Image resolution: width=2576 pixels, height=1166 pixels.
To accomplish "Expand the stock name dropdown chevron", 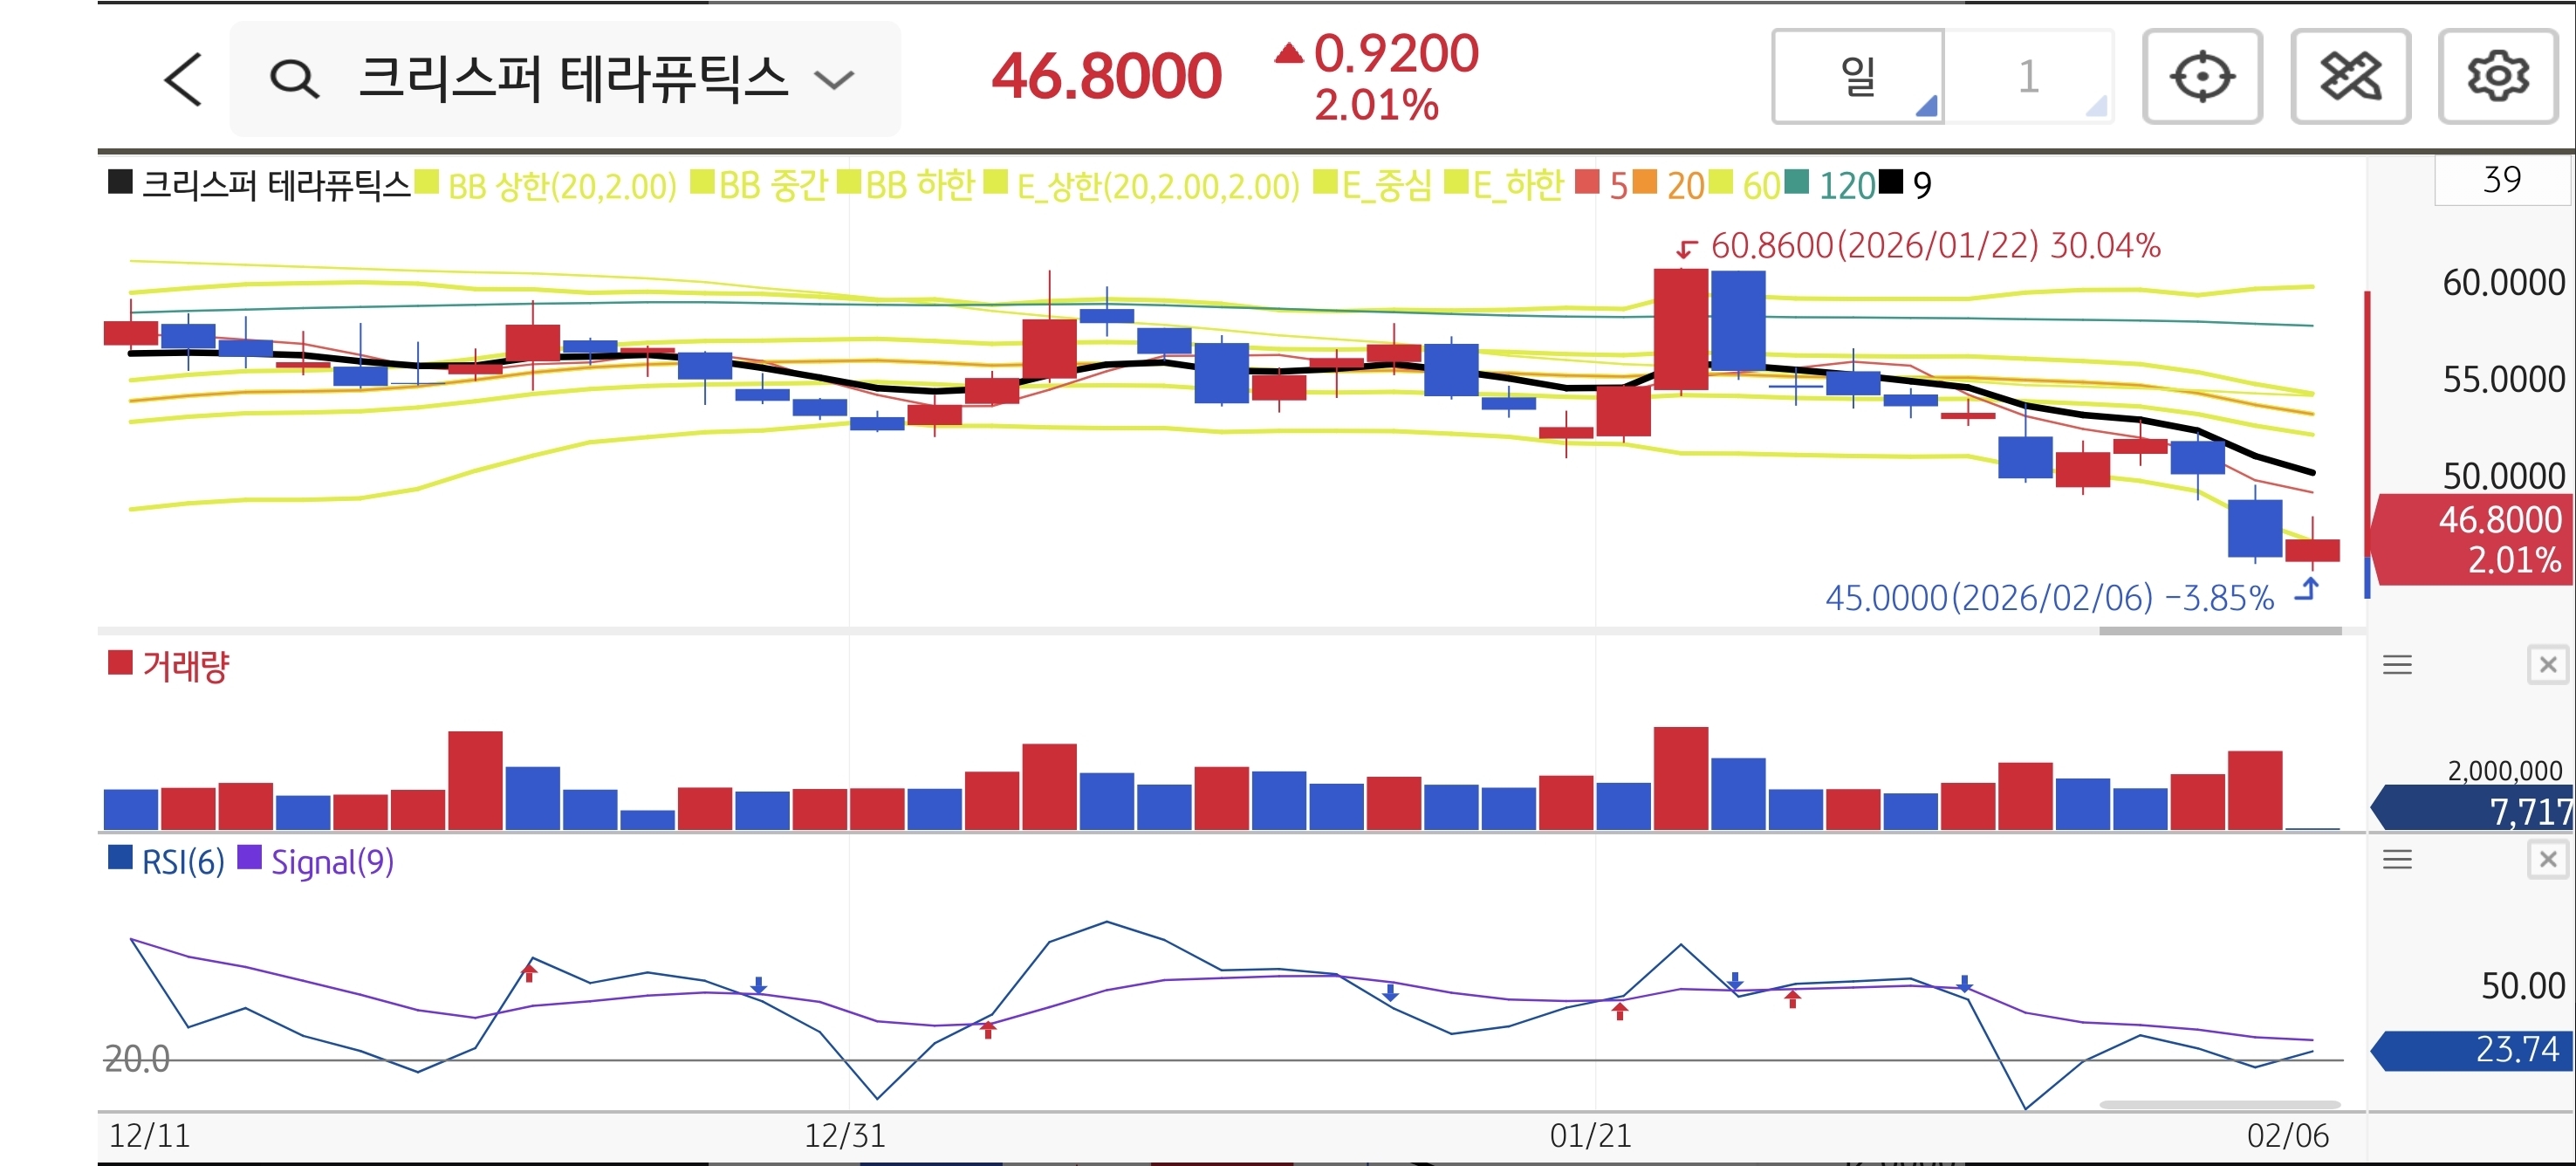I will [x=834, y=79].
